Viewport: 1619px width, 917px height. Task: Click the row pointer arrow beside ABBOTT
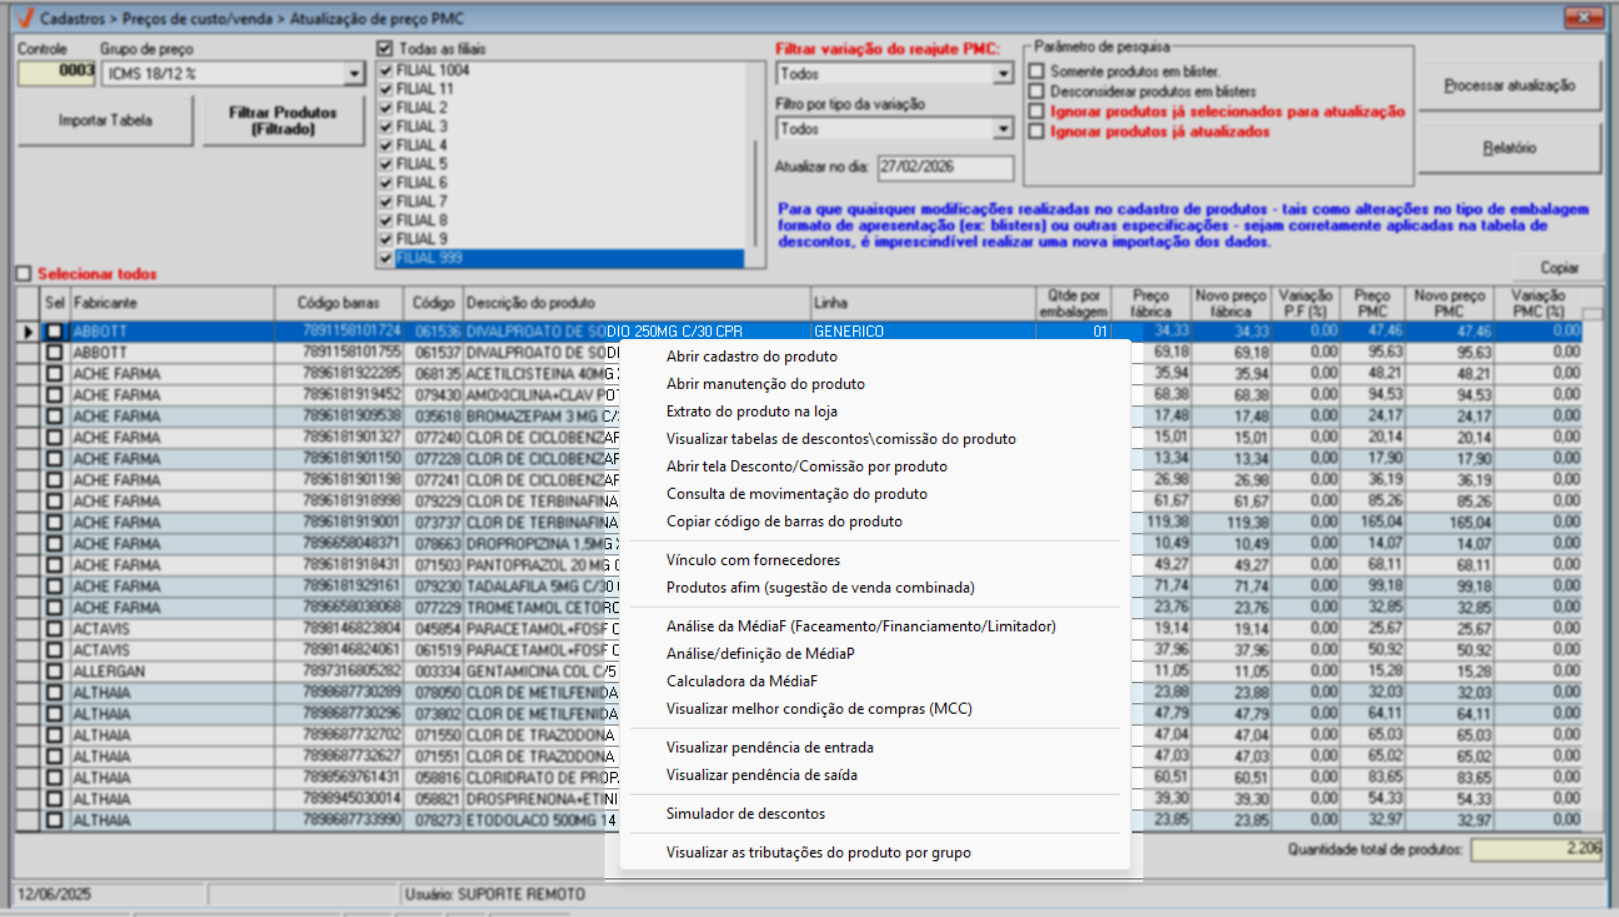coord(28,331)
